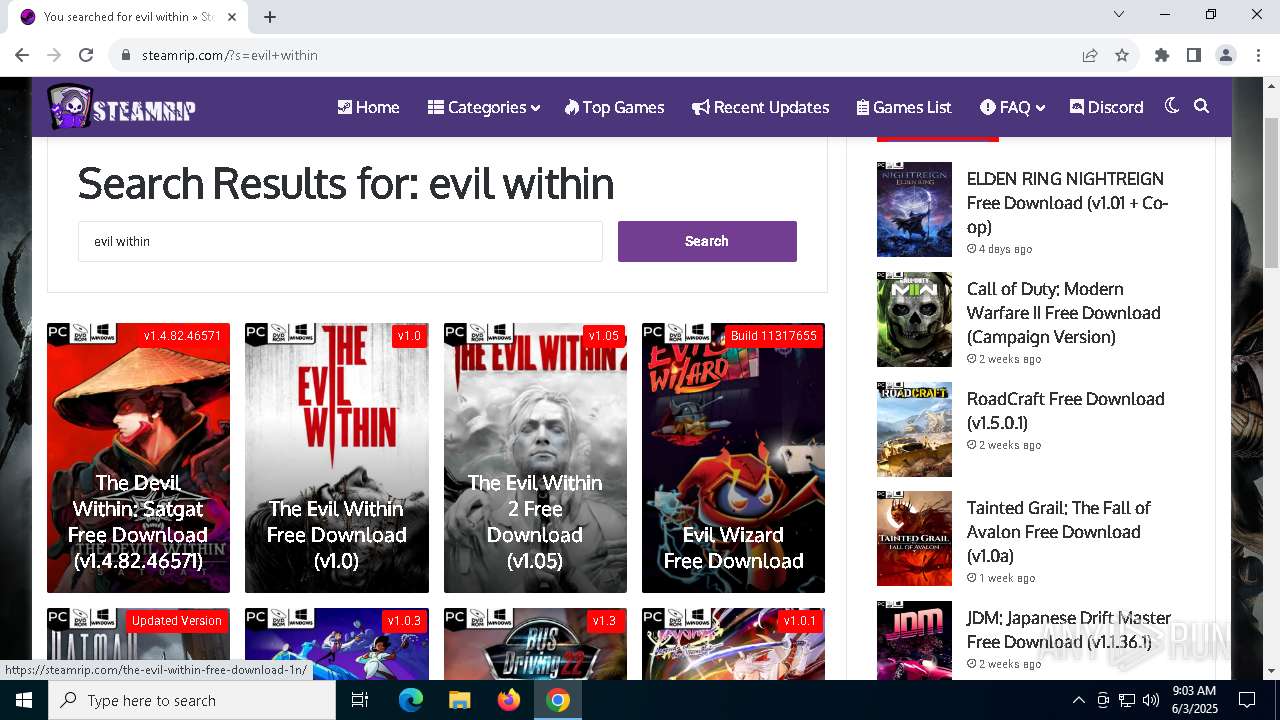
Task: Click the taskbar 'Type here to search' box
Action: coord(192,700)
